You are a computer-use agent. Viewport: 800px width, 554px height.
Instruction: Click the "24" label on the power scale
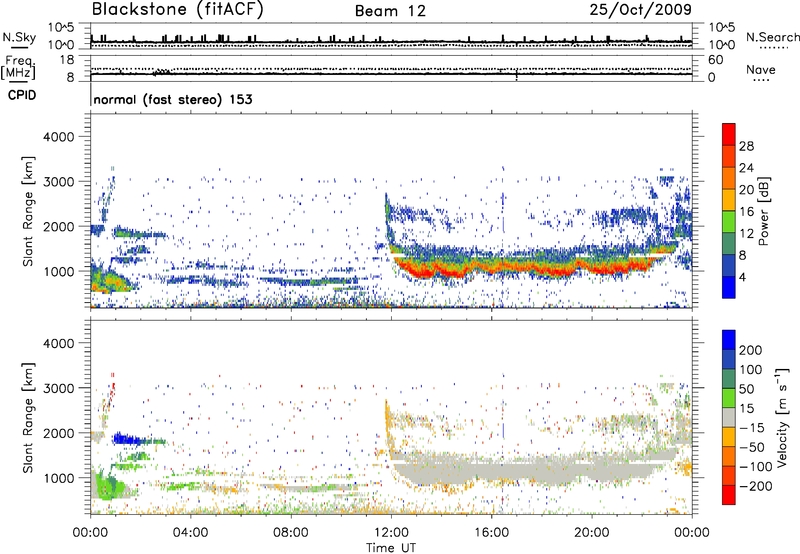(746, 168)
